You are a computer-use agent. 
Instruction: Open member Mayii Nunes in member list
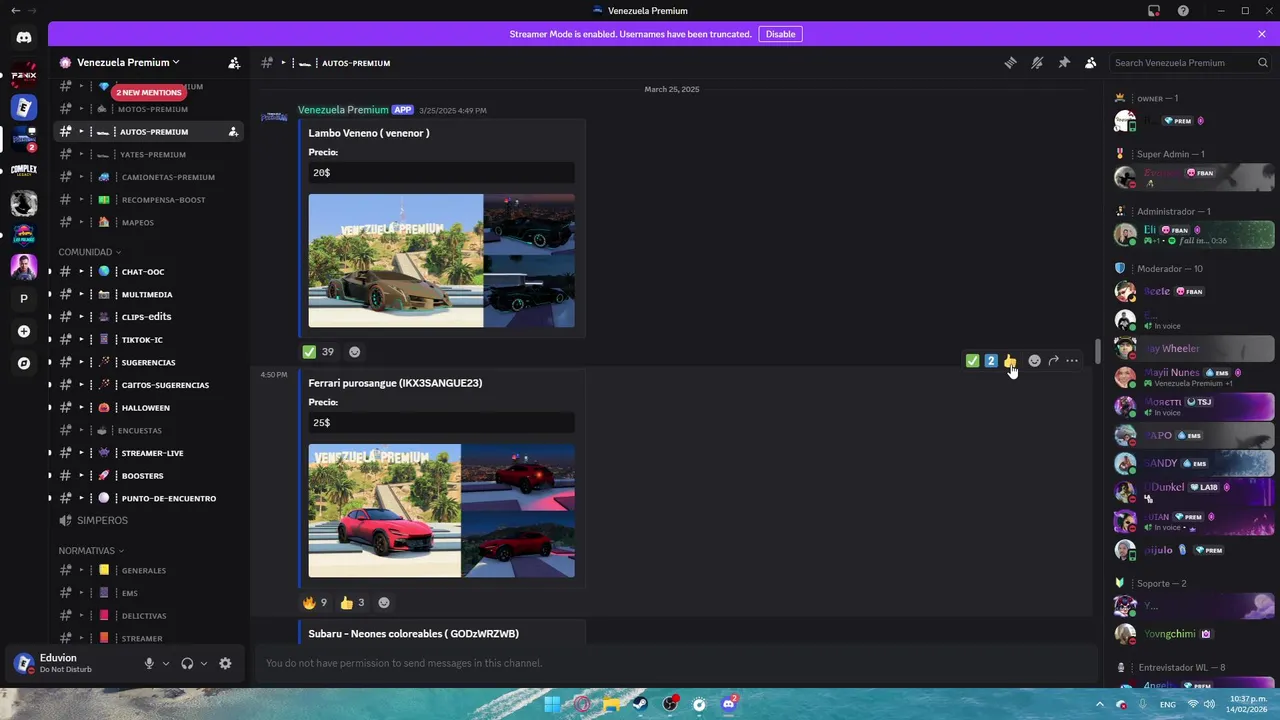pos(1193,377)
